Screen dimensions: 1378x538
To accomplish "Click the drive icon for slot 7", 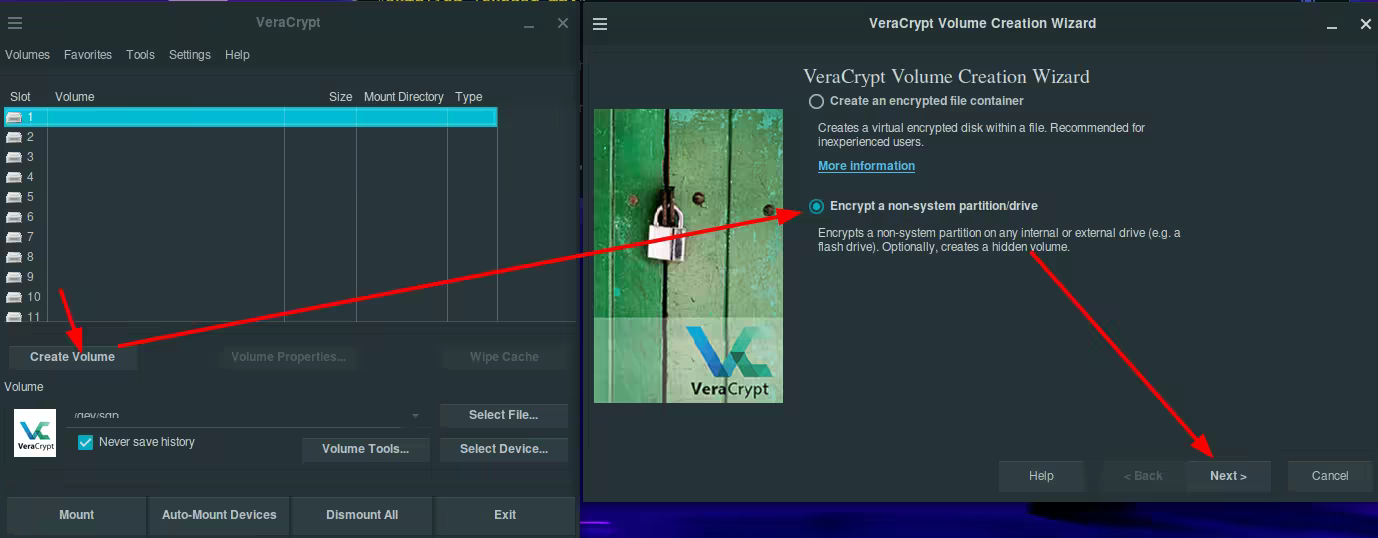I will 14,237.
